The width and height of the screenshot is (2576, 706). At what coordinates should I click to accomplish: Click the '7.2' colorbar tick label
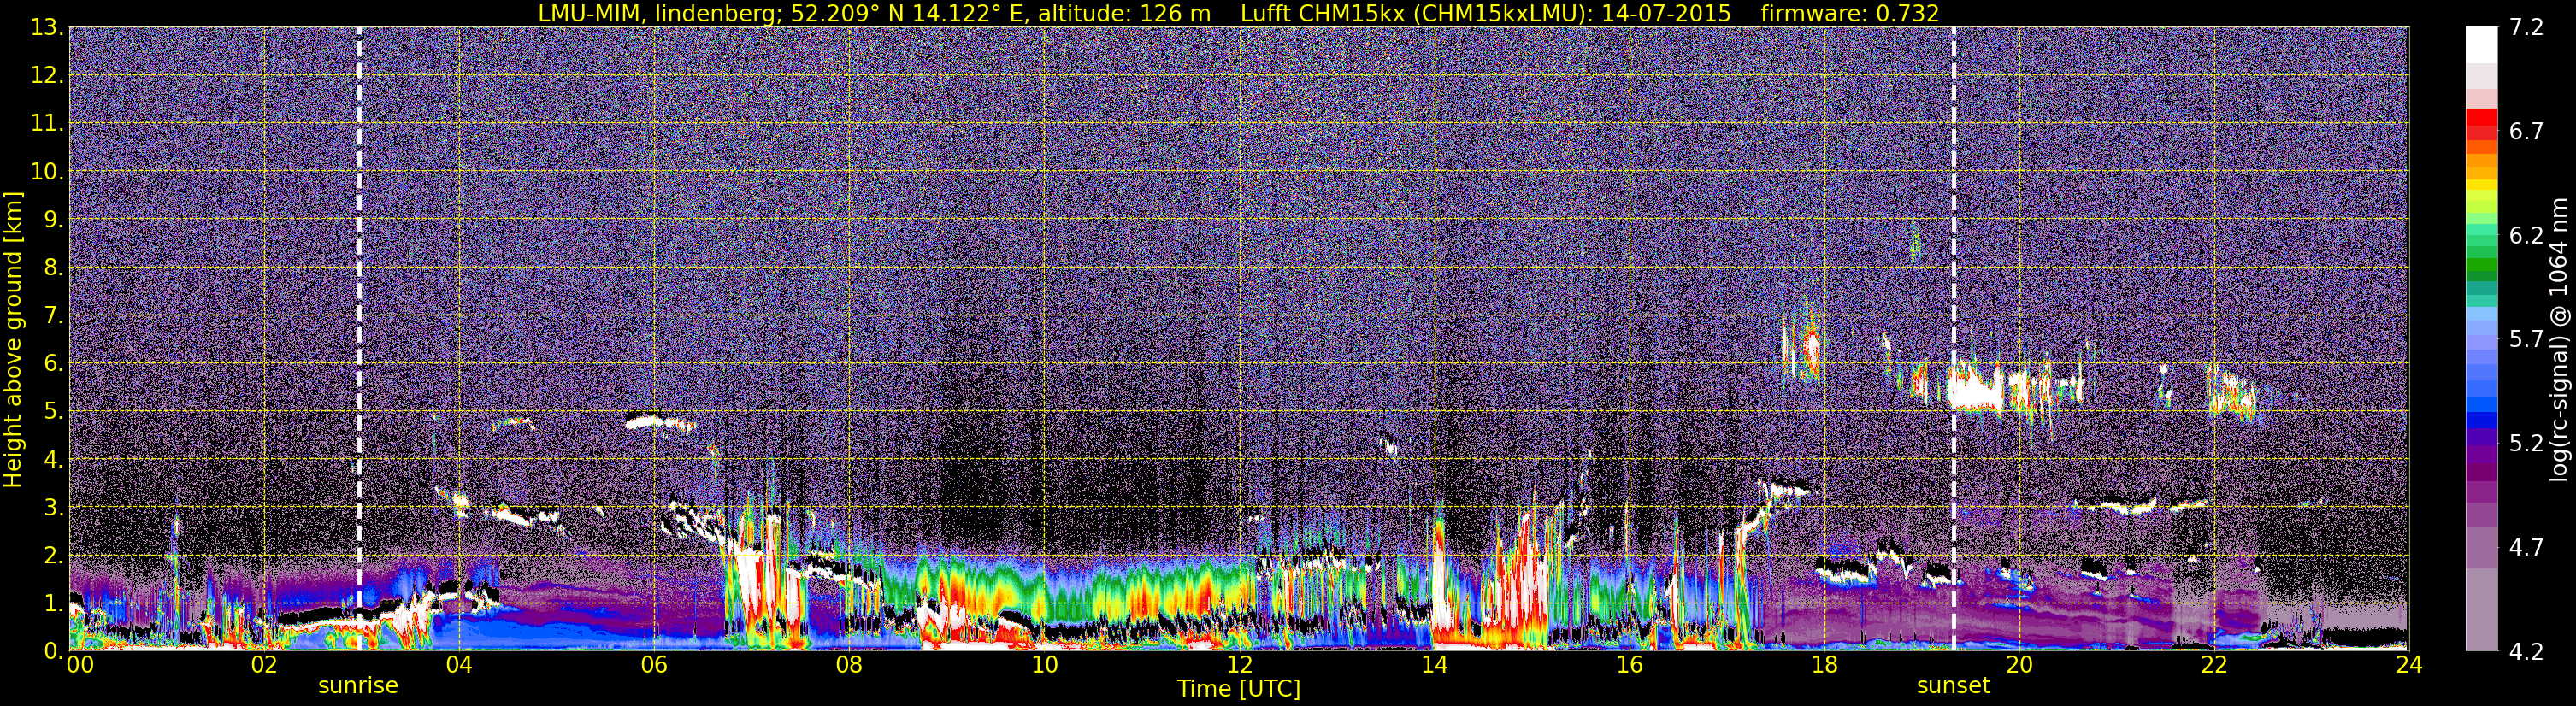point(2526,28)
